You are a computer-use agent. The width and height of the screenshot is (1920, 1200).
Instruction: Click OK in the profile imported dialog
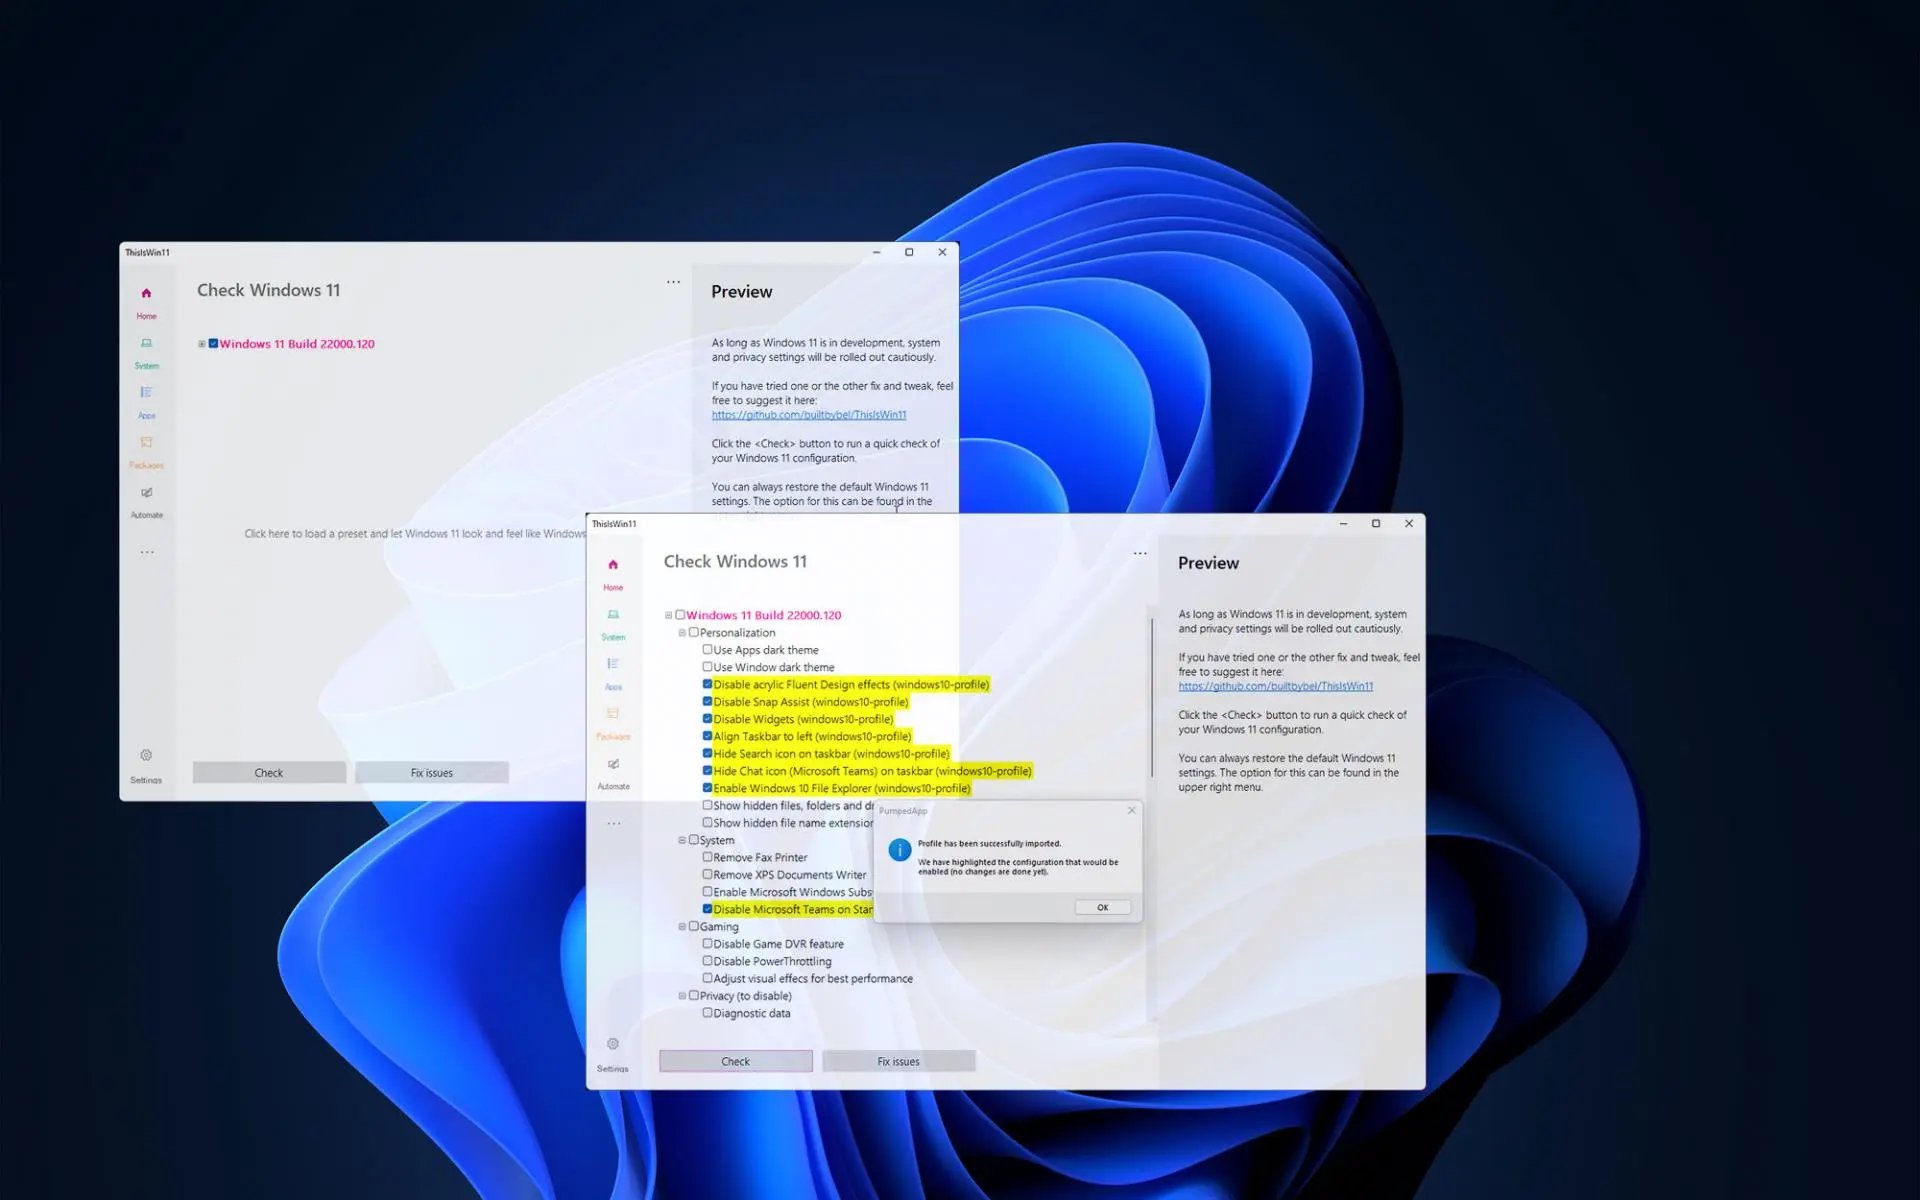coord(1102,907)
